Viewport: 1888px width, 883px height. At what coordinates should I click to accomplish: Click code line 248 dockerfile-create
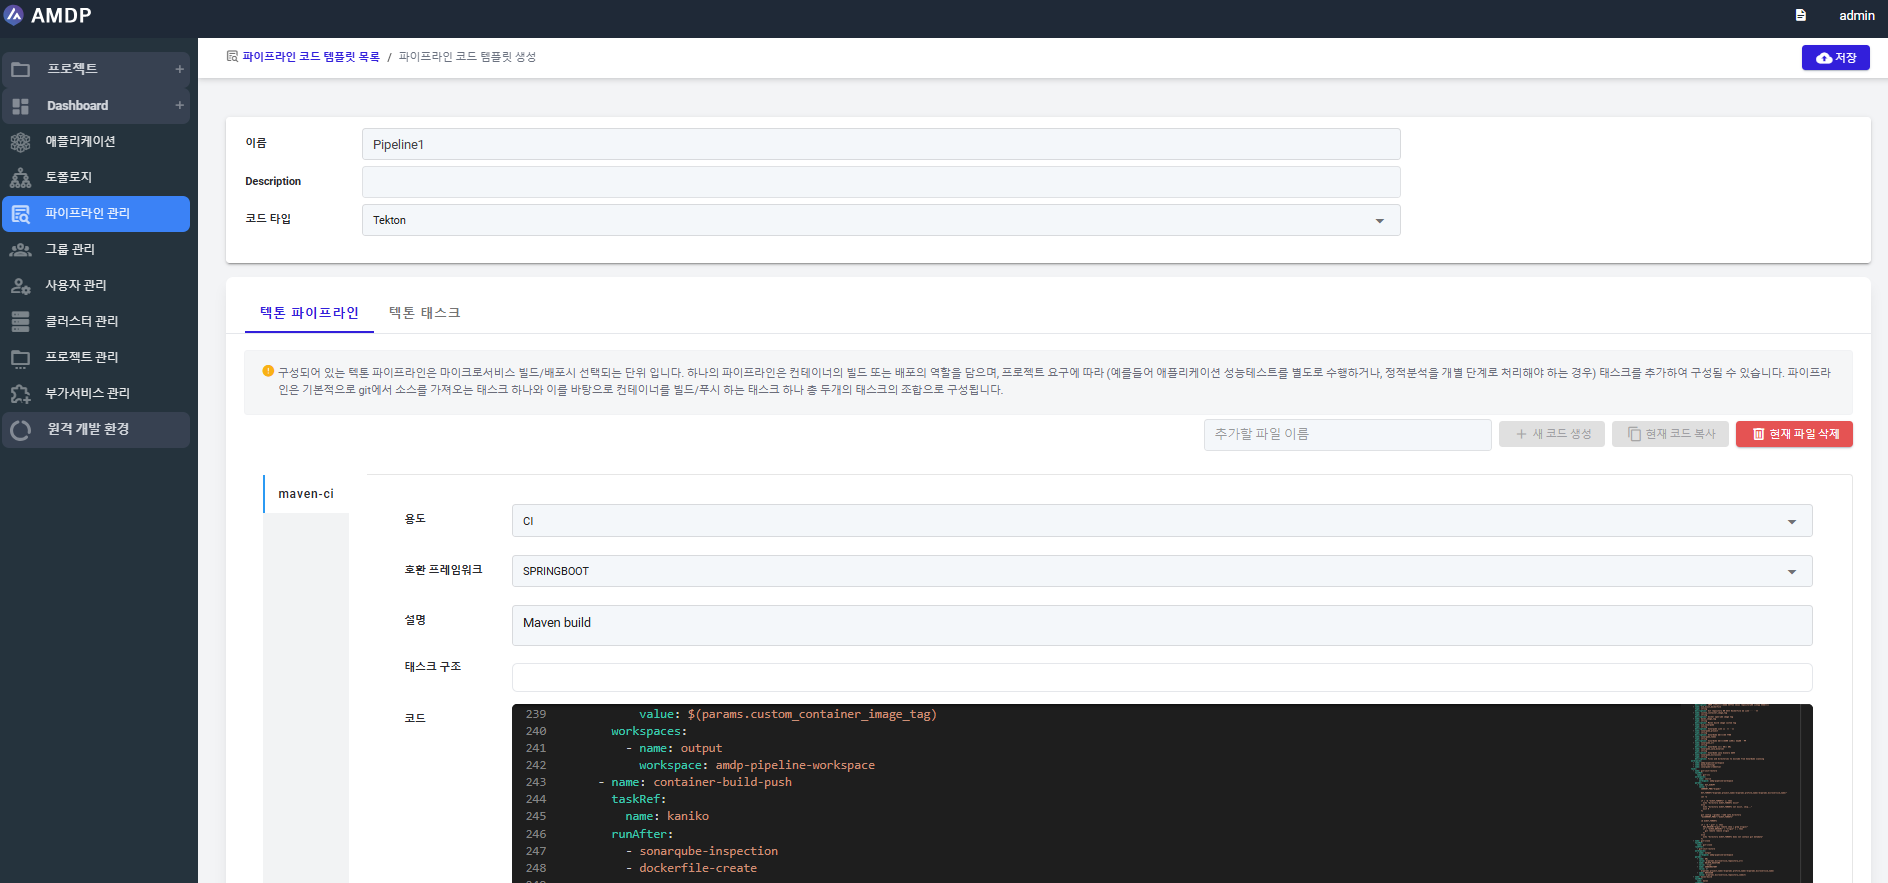coord(691,868)
